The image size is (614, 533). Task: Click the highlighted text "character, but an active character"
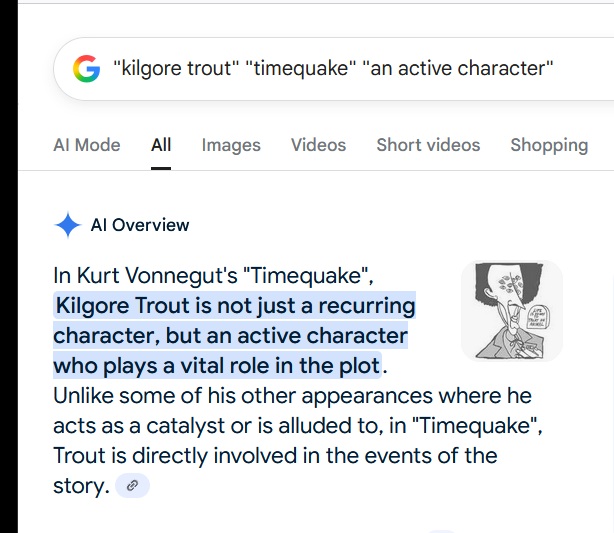[230, 334]
